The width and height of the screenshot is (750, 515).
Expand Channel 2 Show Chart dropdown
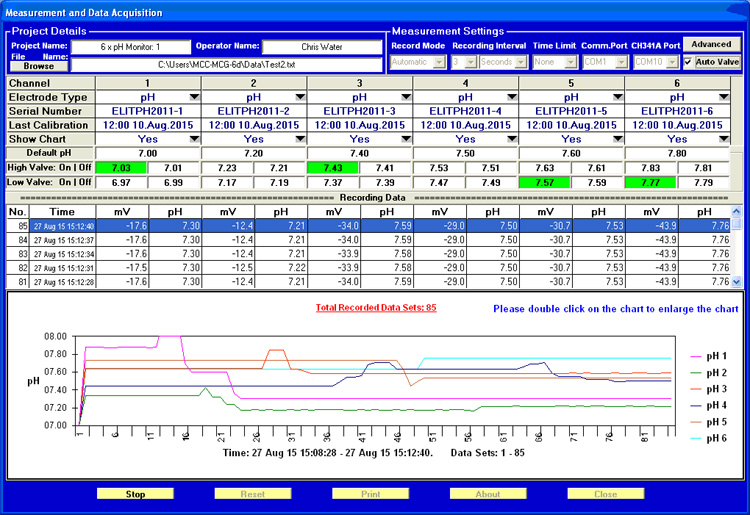pos(299,139)
